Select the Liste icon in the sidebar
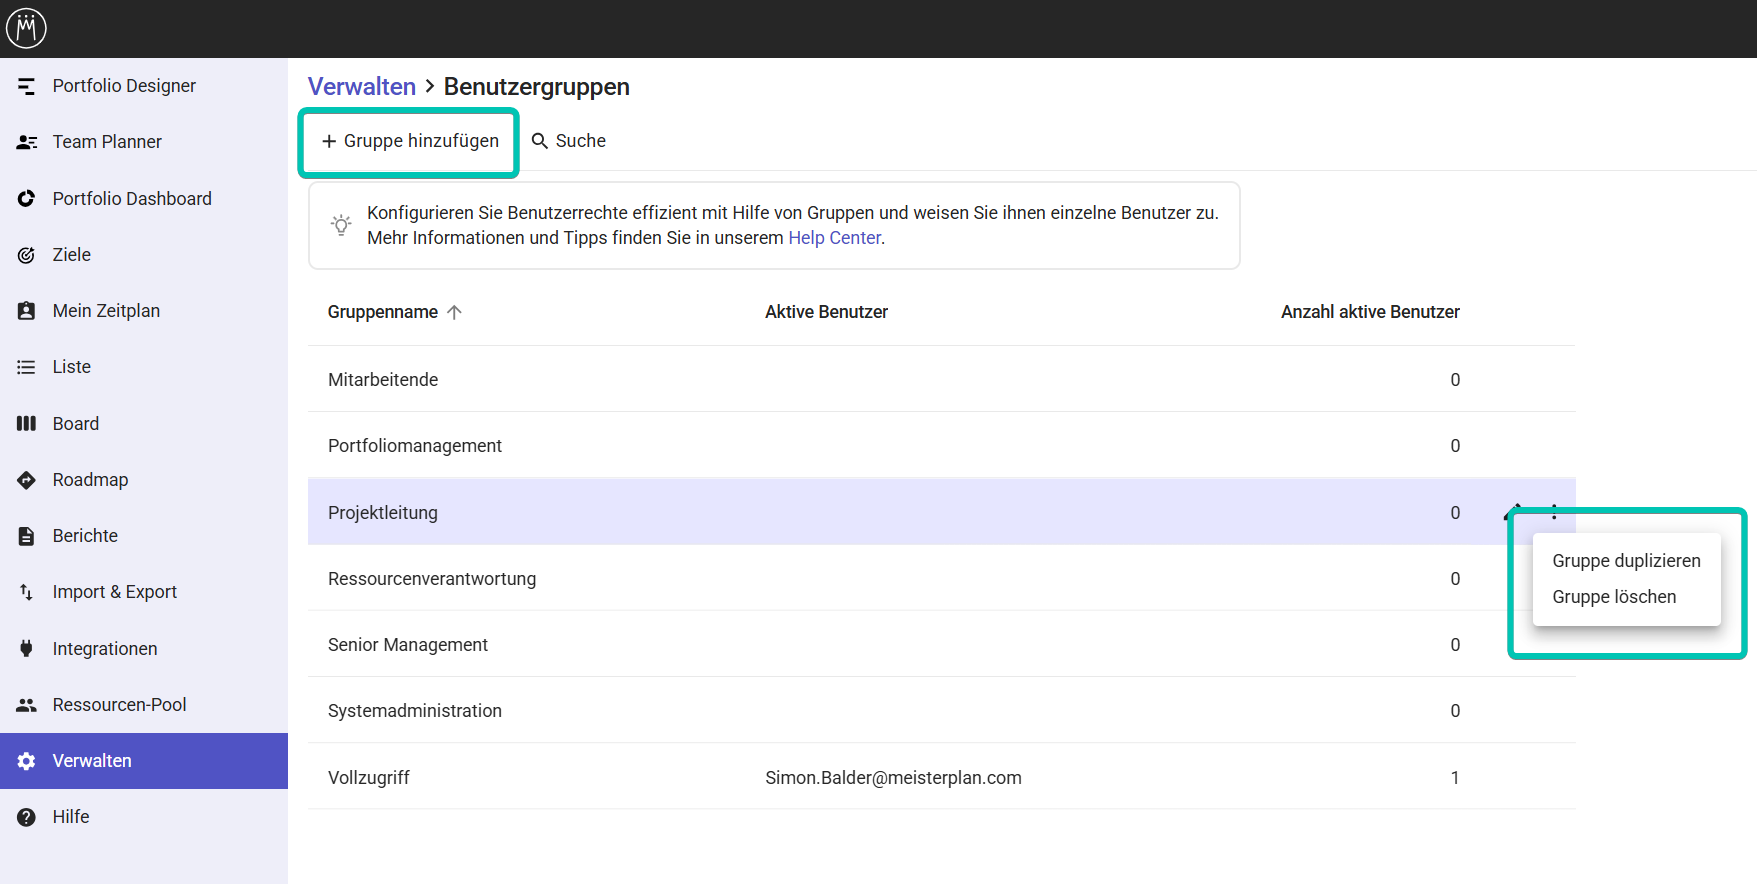 [27, 367]
